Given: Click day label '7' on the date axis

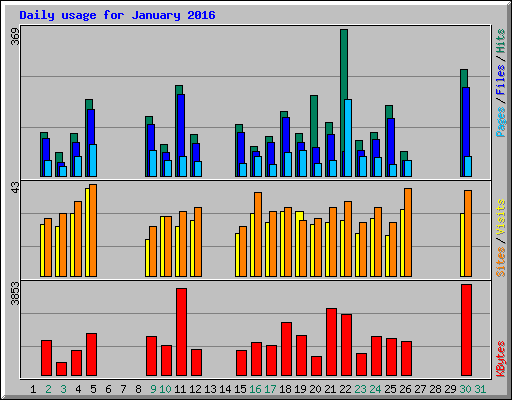Looking at the screenshot, I should coord(123,389).
